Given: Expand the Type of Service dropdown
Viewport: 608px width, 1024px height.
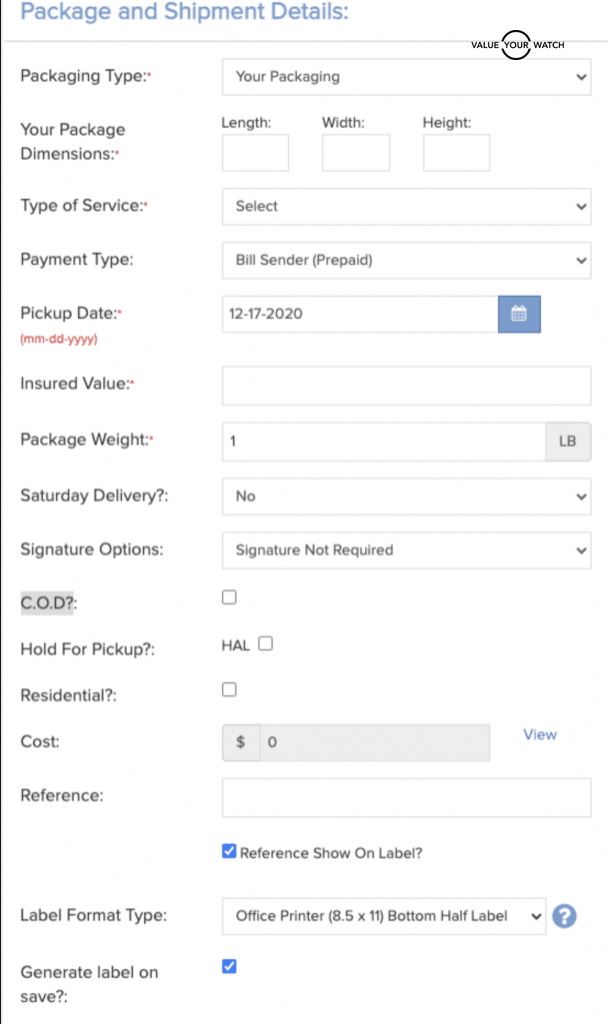Looking at the screenshot, I should pos(406,206).
